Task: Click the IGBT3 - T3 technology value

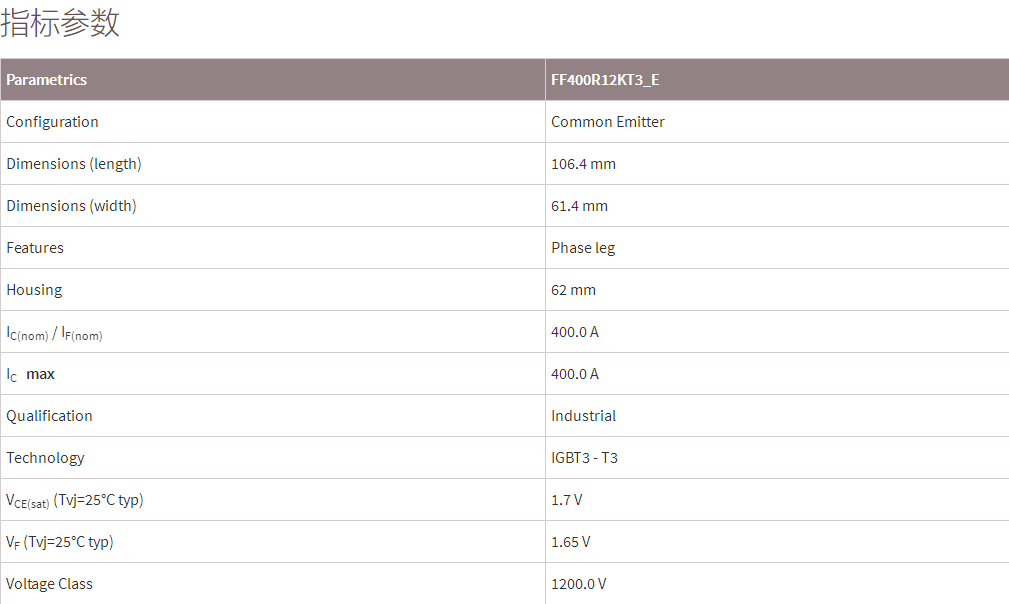Action: tap(584, 458)
